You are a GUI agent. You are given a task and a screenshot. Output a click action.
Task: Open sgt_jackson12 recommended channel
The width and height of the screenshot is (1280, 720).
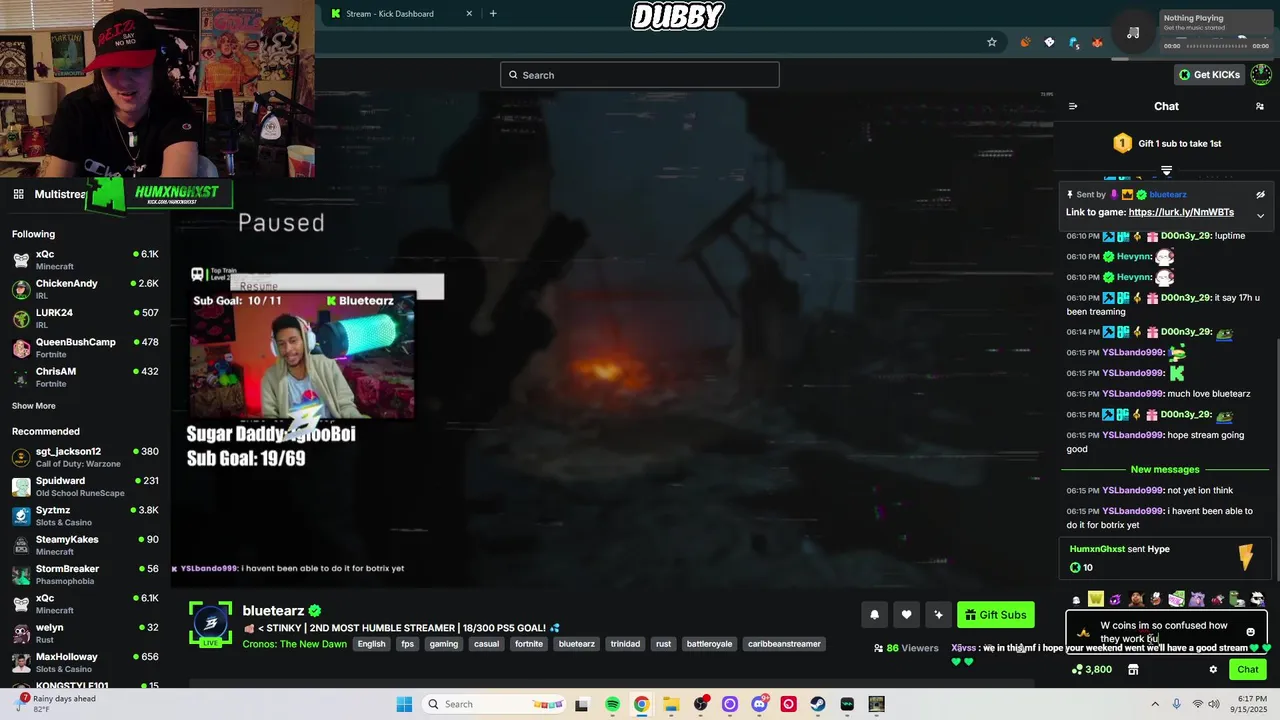tap(85, 457)
